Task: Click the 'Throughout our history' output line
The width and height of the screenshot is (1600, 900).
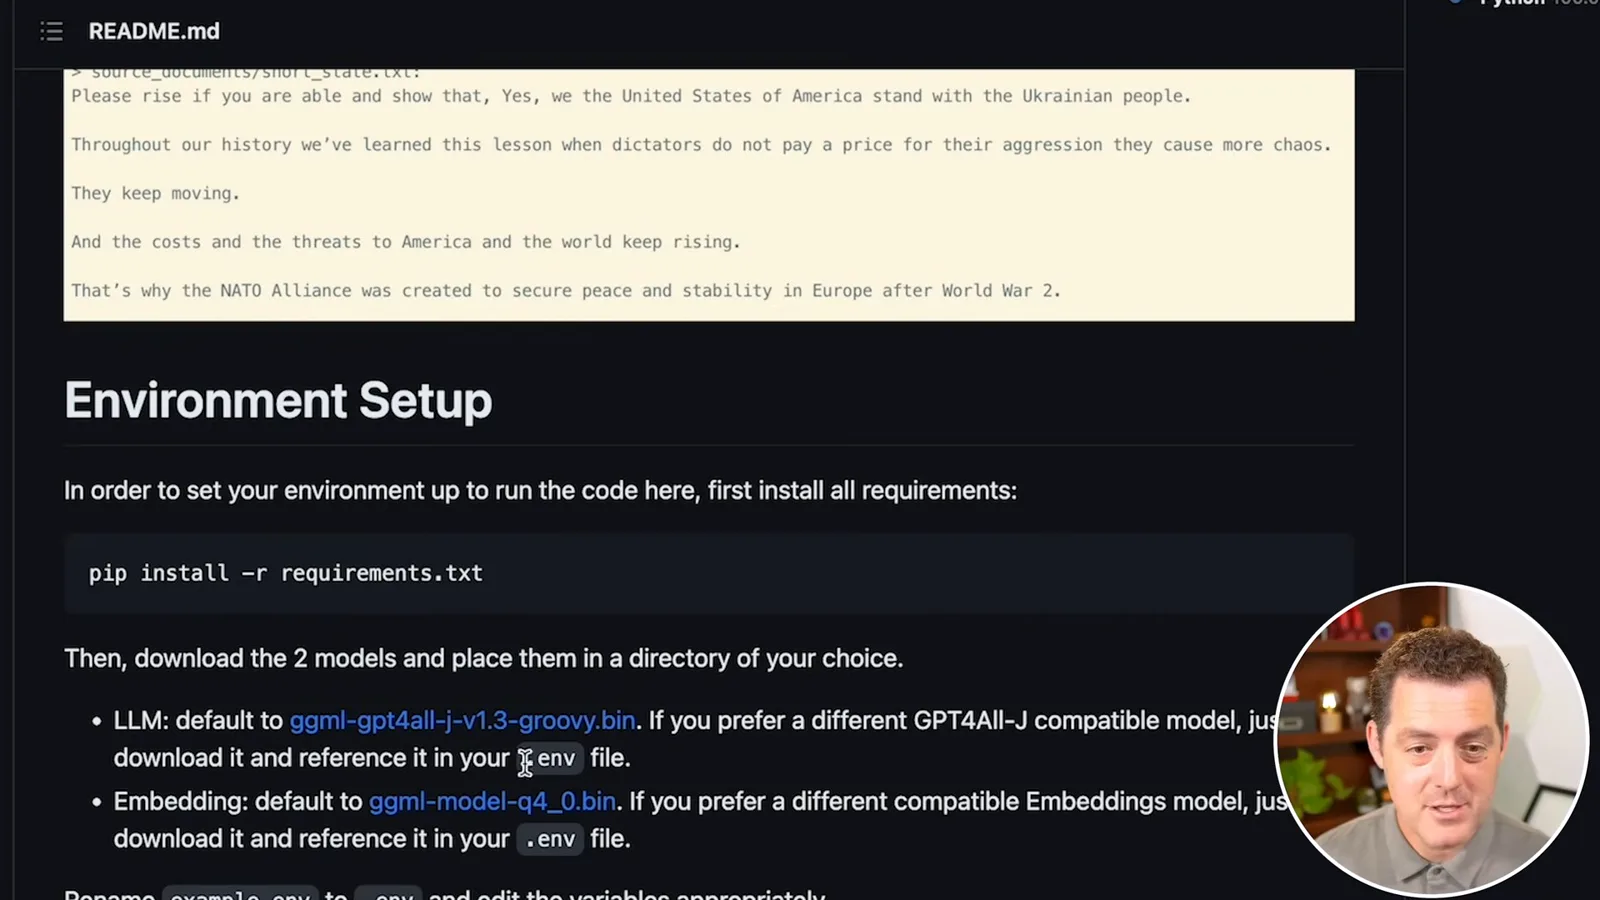Action: pos(701,144)
